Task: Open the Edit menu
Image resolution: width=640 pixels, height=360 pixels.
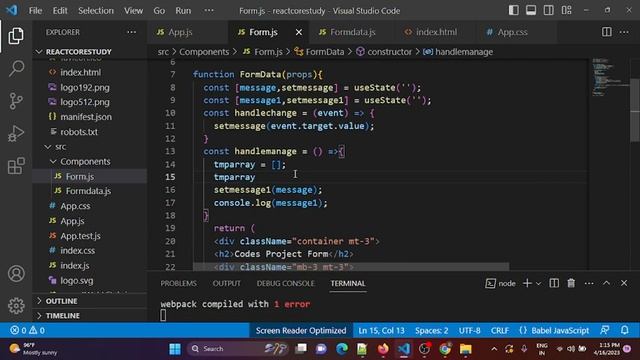Action: point(60,11)
